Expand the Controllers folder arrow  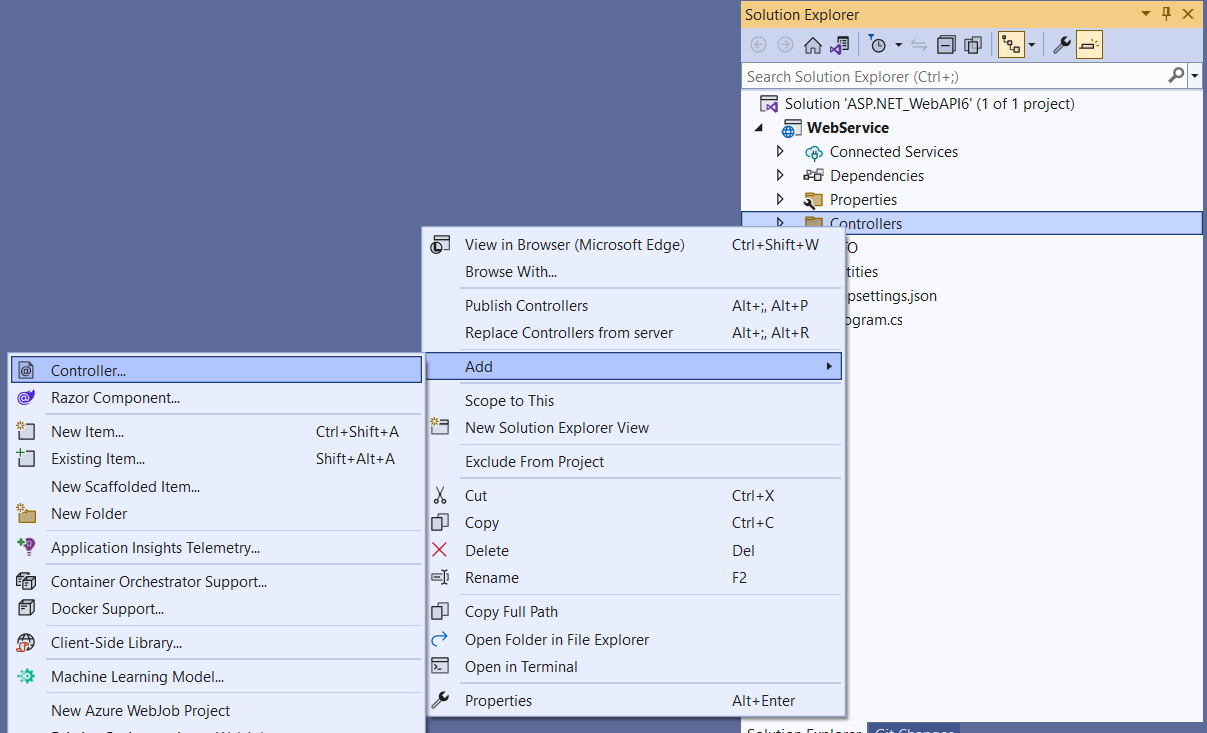point(781,224)
